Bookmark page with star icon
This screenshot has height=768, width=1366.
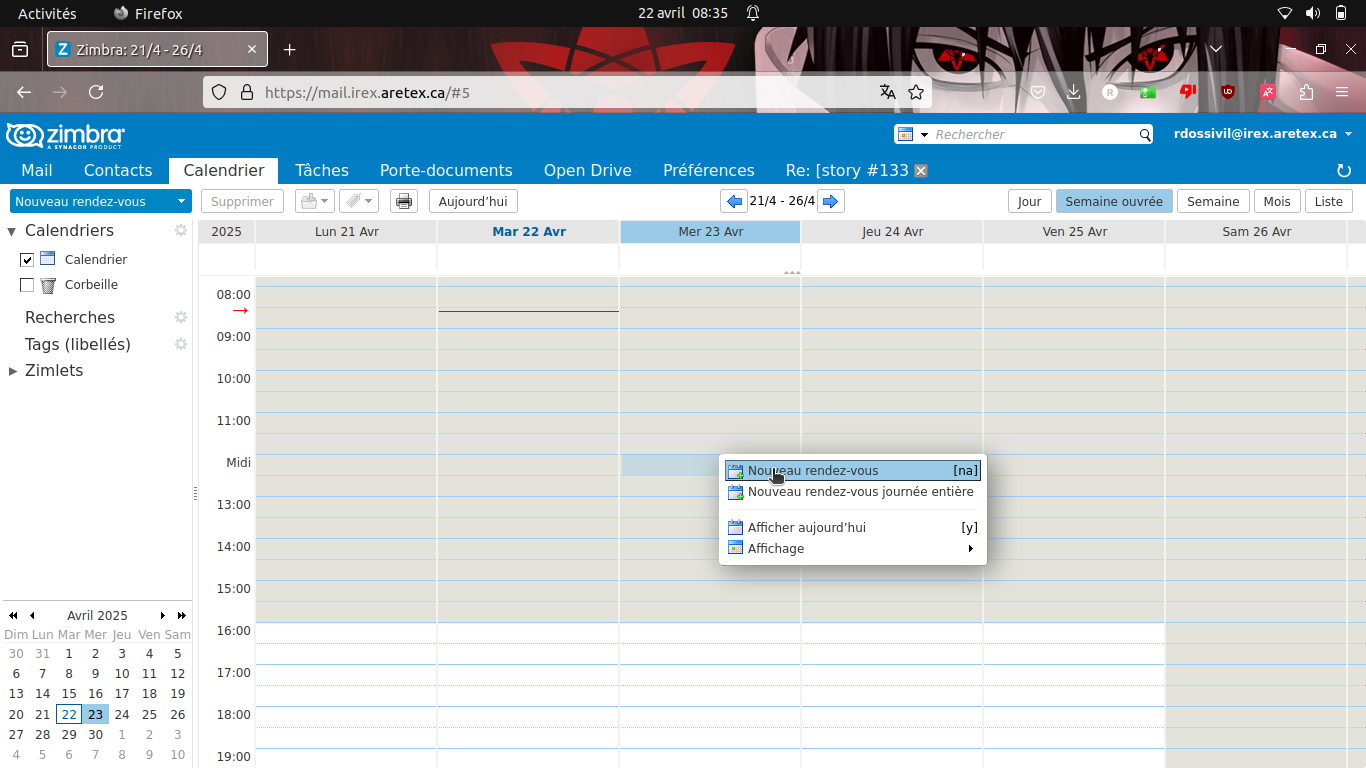coord(916,92)
